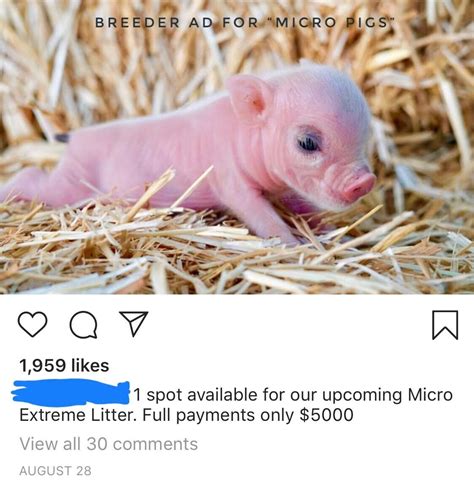
Task: Click the piglet's ear in the photo
Action: point(249,97)
